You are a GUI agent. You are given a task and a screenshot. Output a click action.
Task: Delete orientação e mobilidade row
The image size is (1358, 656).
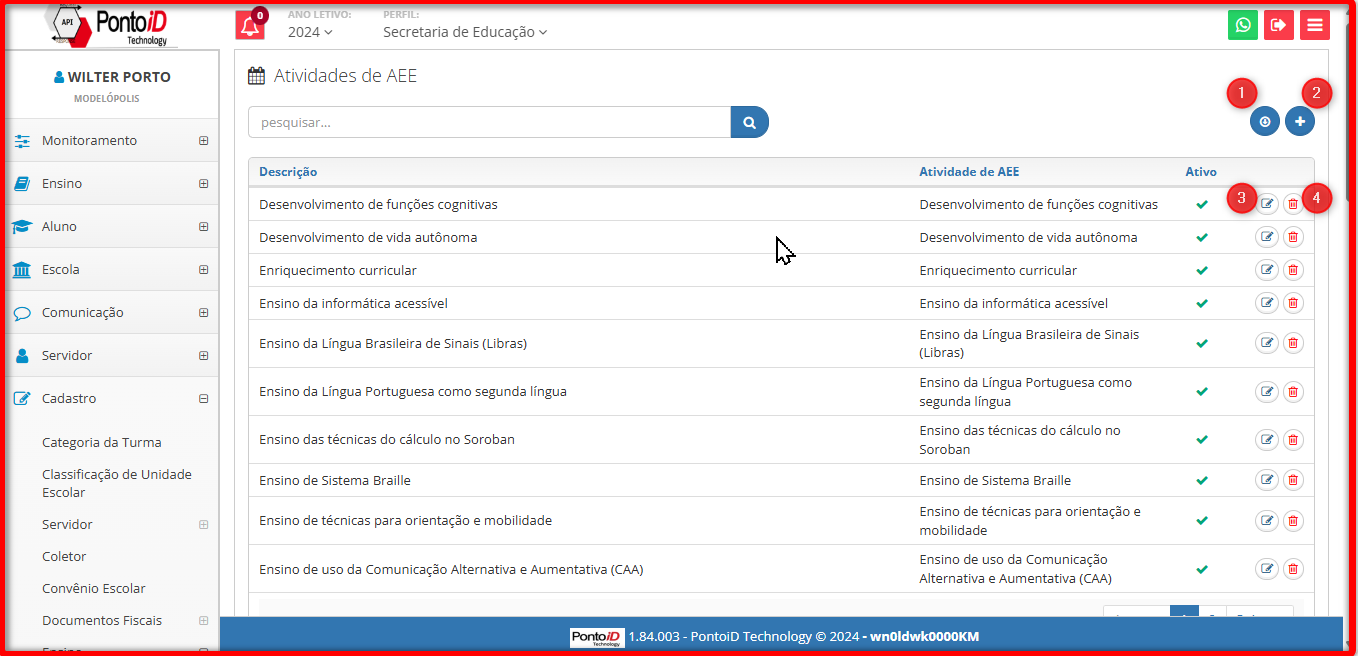pyautogui.click(x=1293, y=520)
